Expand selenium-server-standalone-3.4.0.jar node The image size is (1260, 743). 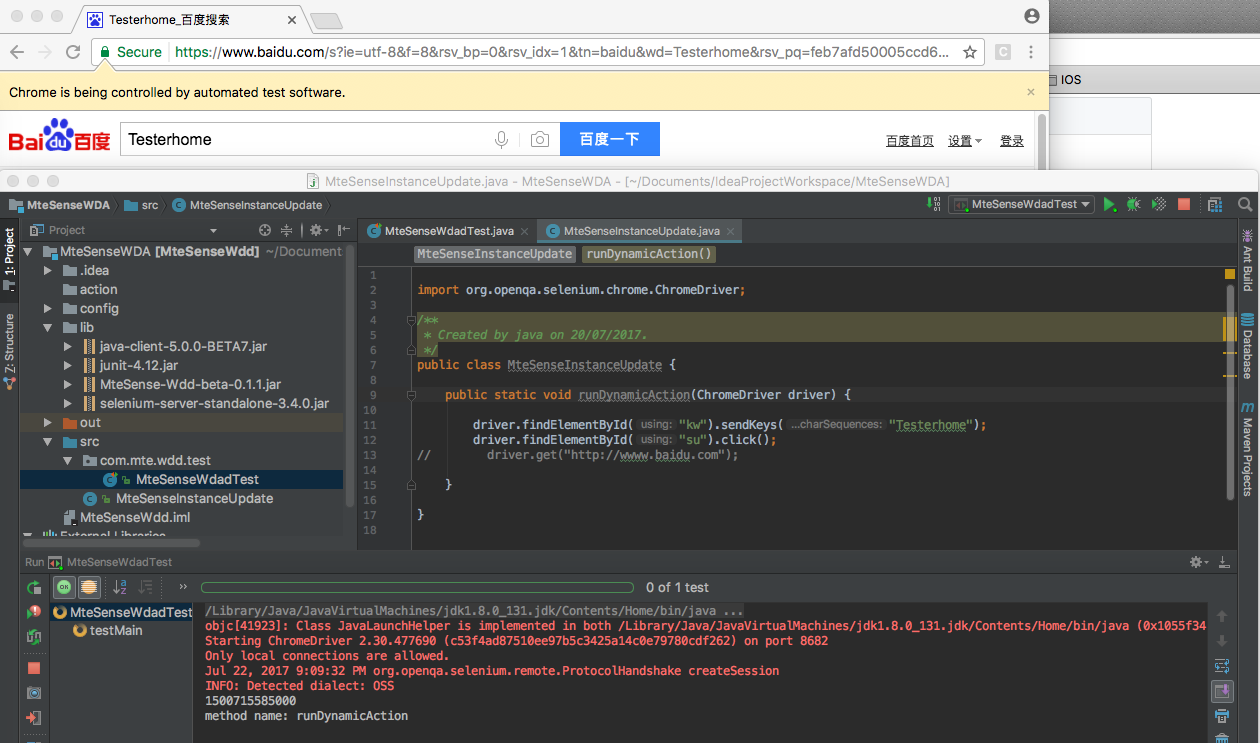68,404
